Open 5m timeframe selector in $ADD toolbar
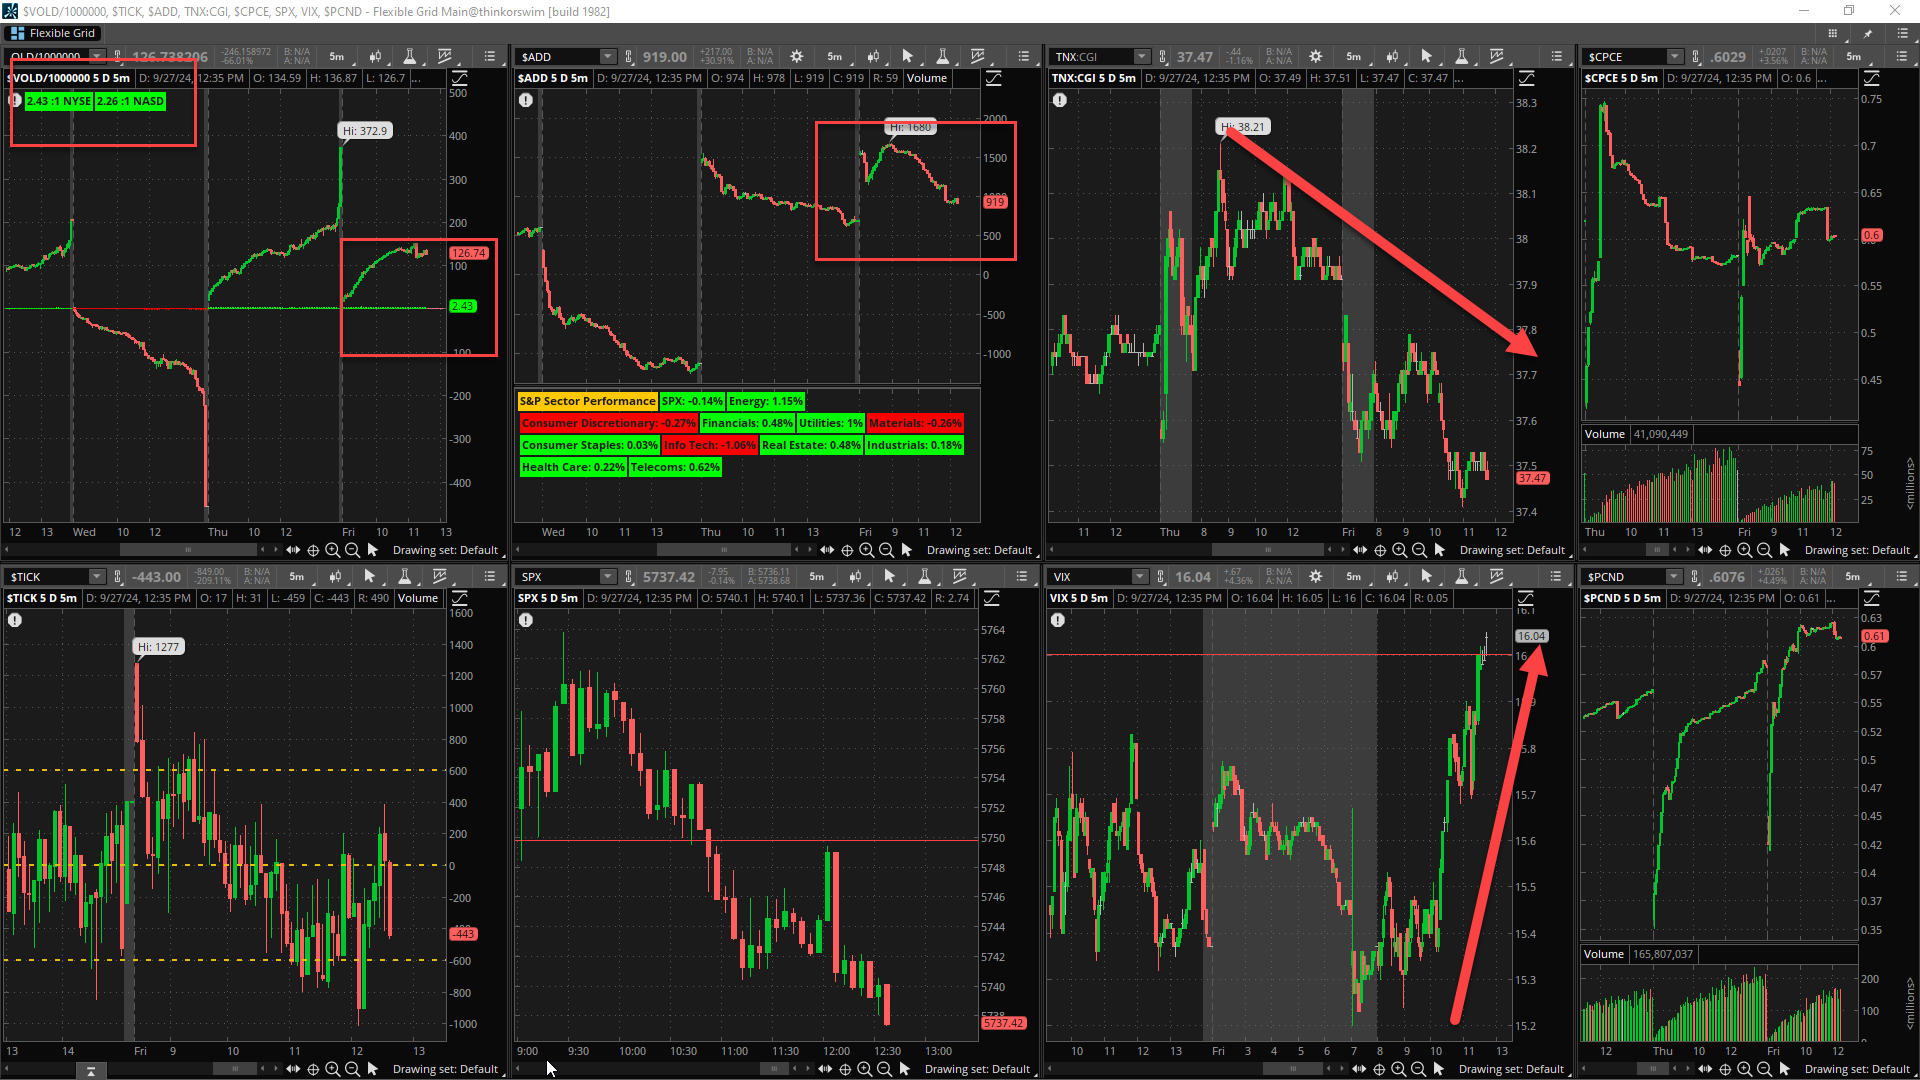This screenshot has width=1920, height=1080. pos(835,57)
